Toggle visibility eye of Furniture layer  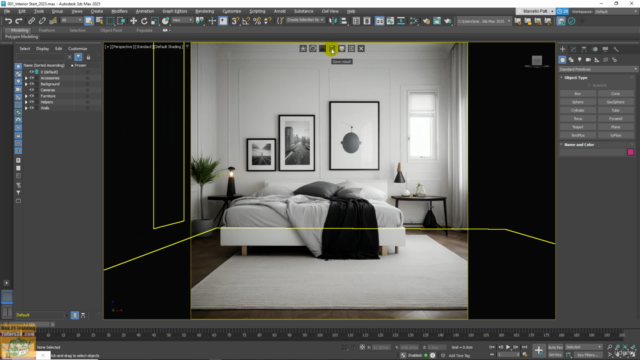tap(31, 96)
